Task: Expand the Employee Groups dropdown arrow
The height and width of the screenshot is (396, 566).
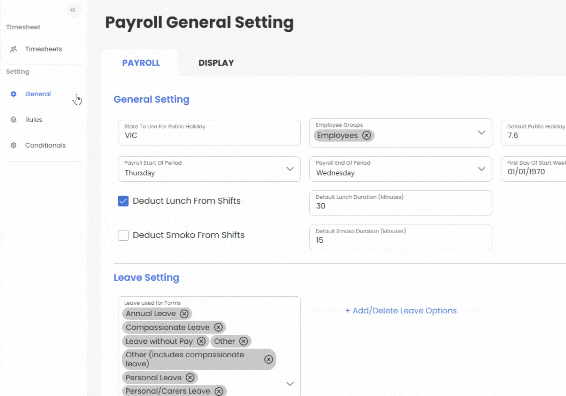Action: pyautogui.click(x=481, y=132)
